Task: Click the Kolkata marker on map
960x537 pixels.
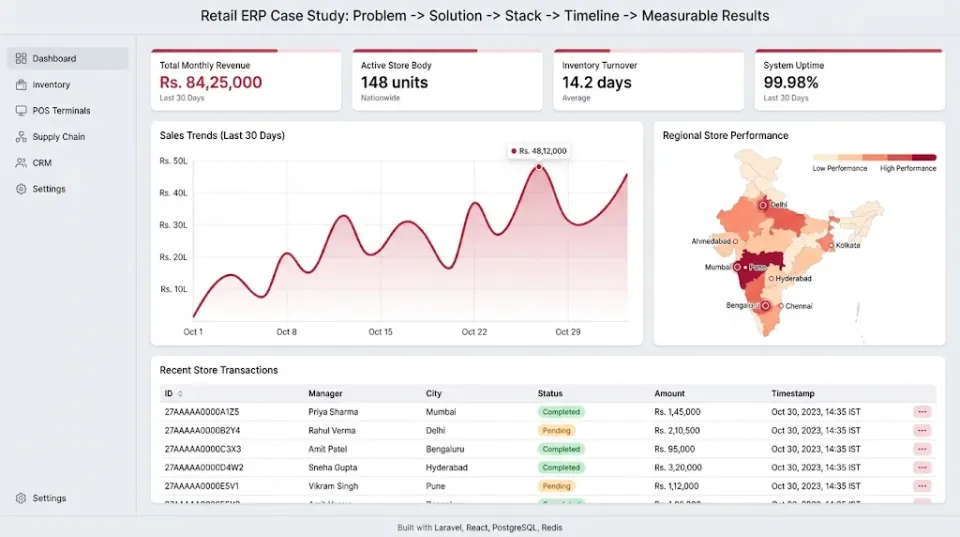Action: (831, 246)
